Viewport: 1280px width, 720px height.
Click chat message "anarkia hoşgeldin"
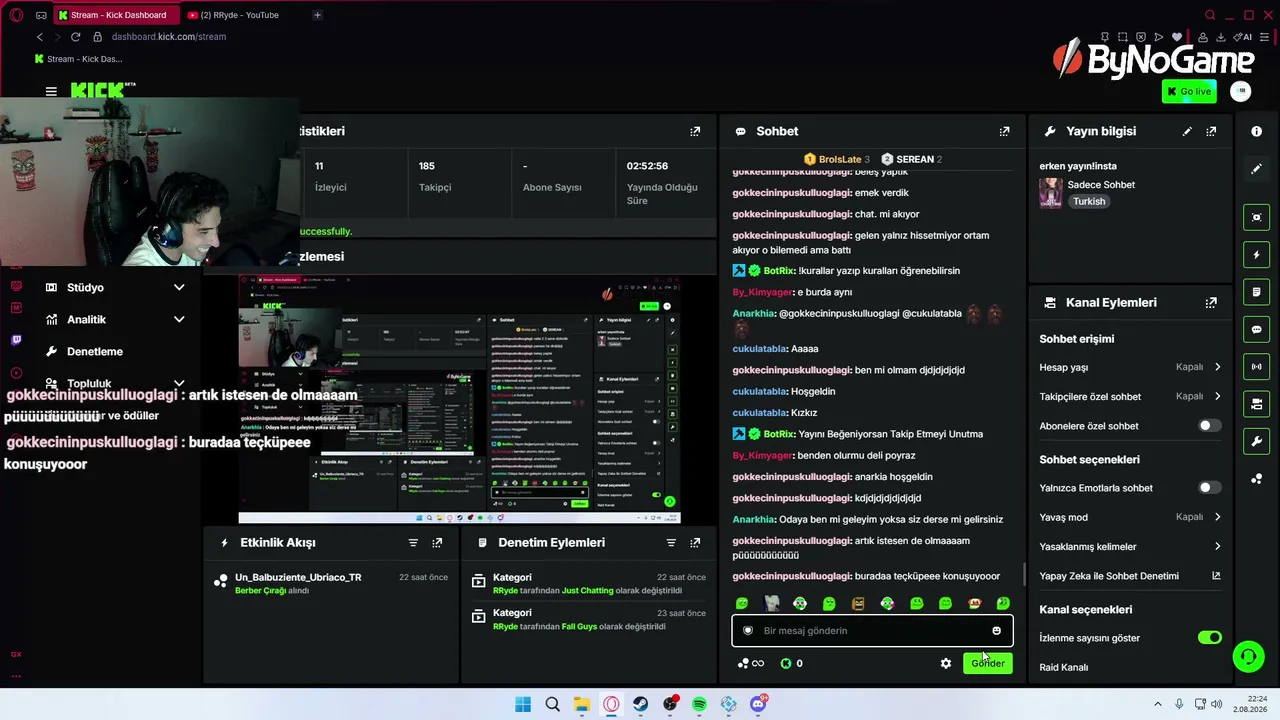coord(894,477)
